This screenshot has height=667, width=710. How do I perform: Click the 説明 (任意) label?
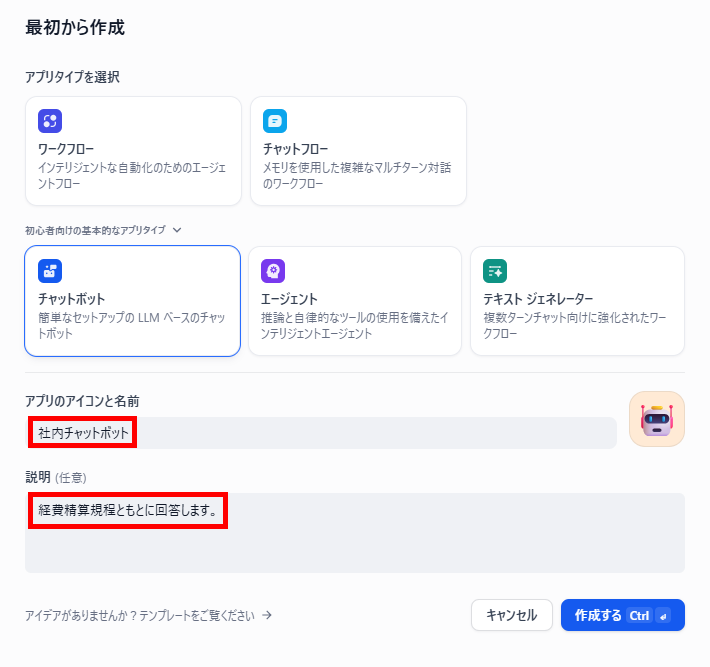tap(56, 477)
